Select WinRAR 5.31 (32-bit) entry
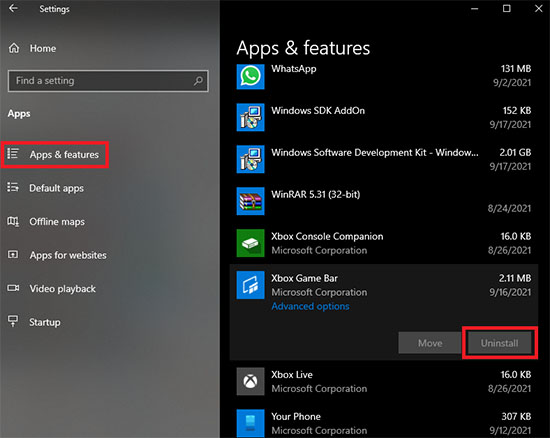The width and height of the screenshot is (550, 438). (316, 194)
